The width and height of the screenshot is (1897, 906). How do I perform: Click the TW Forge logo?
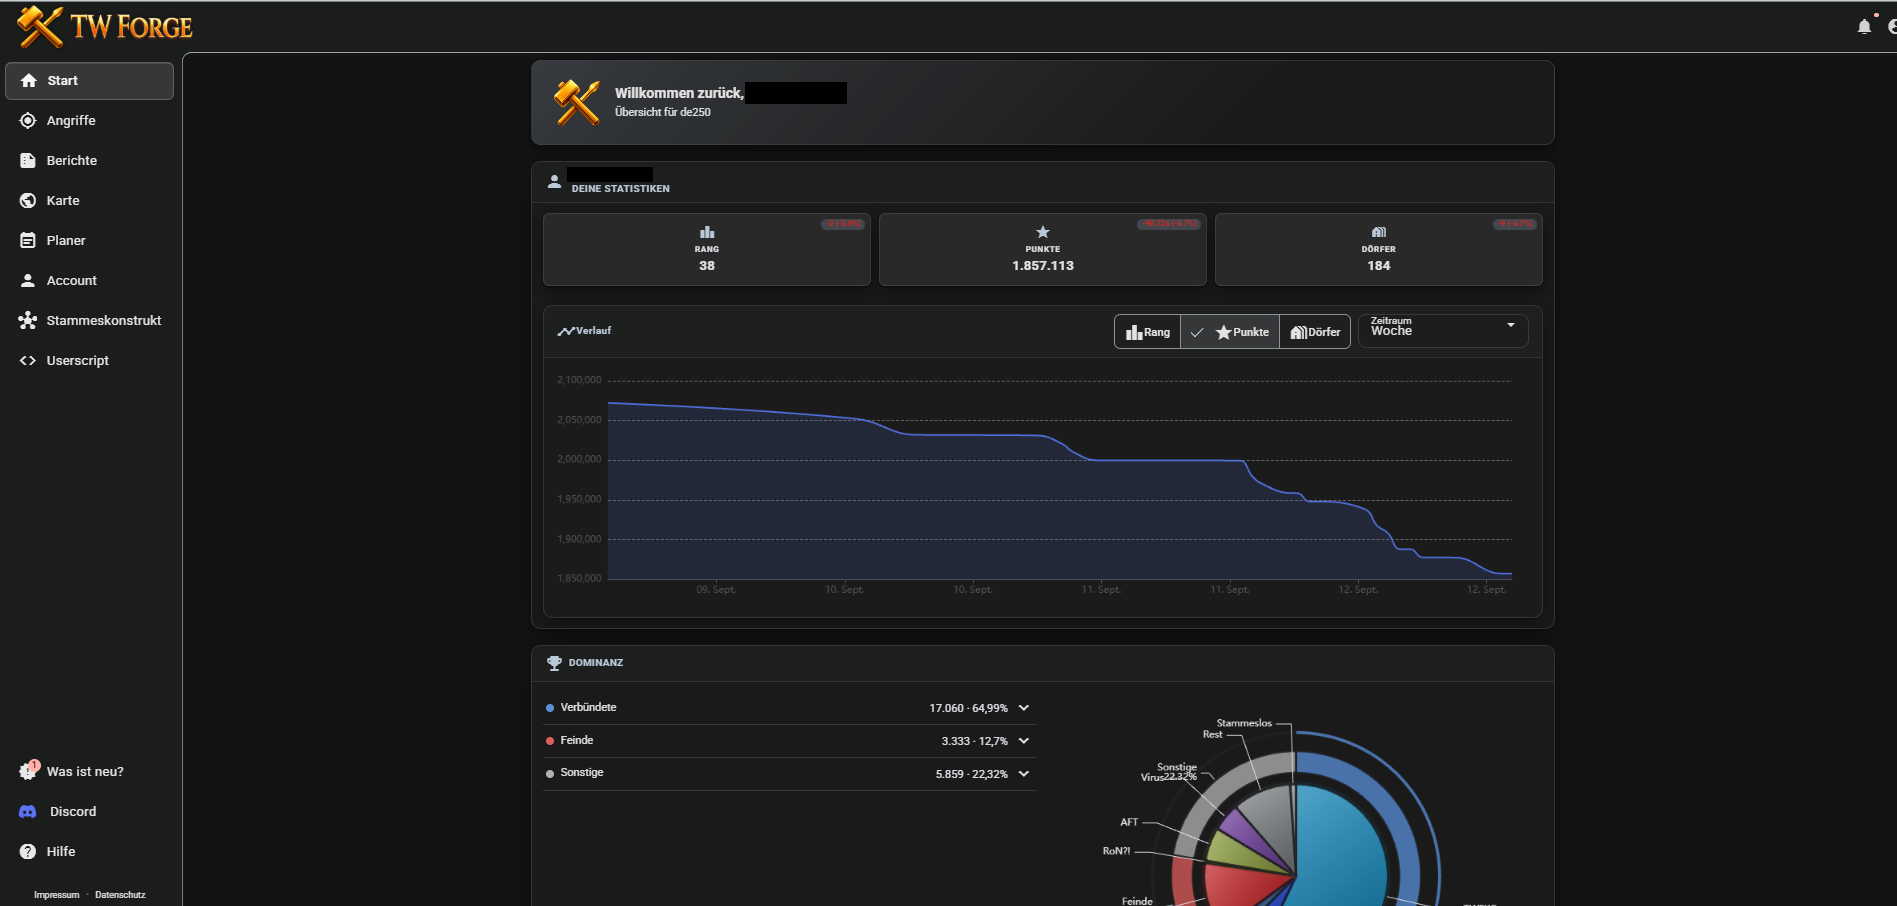105,26
